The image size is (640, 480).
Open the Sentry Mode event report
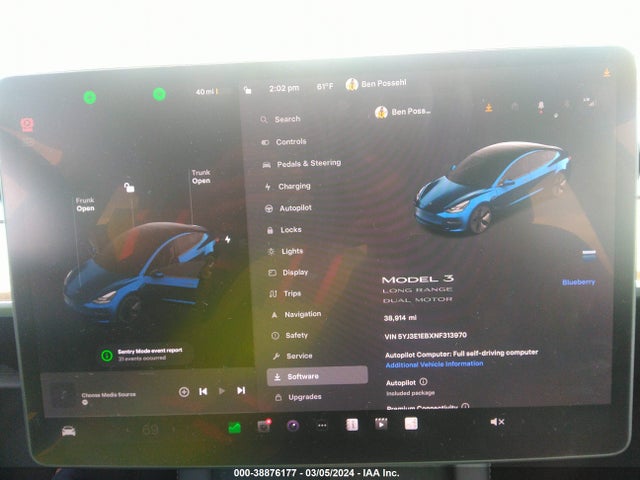coord(142,354)
